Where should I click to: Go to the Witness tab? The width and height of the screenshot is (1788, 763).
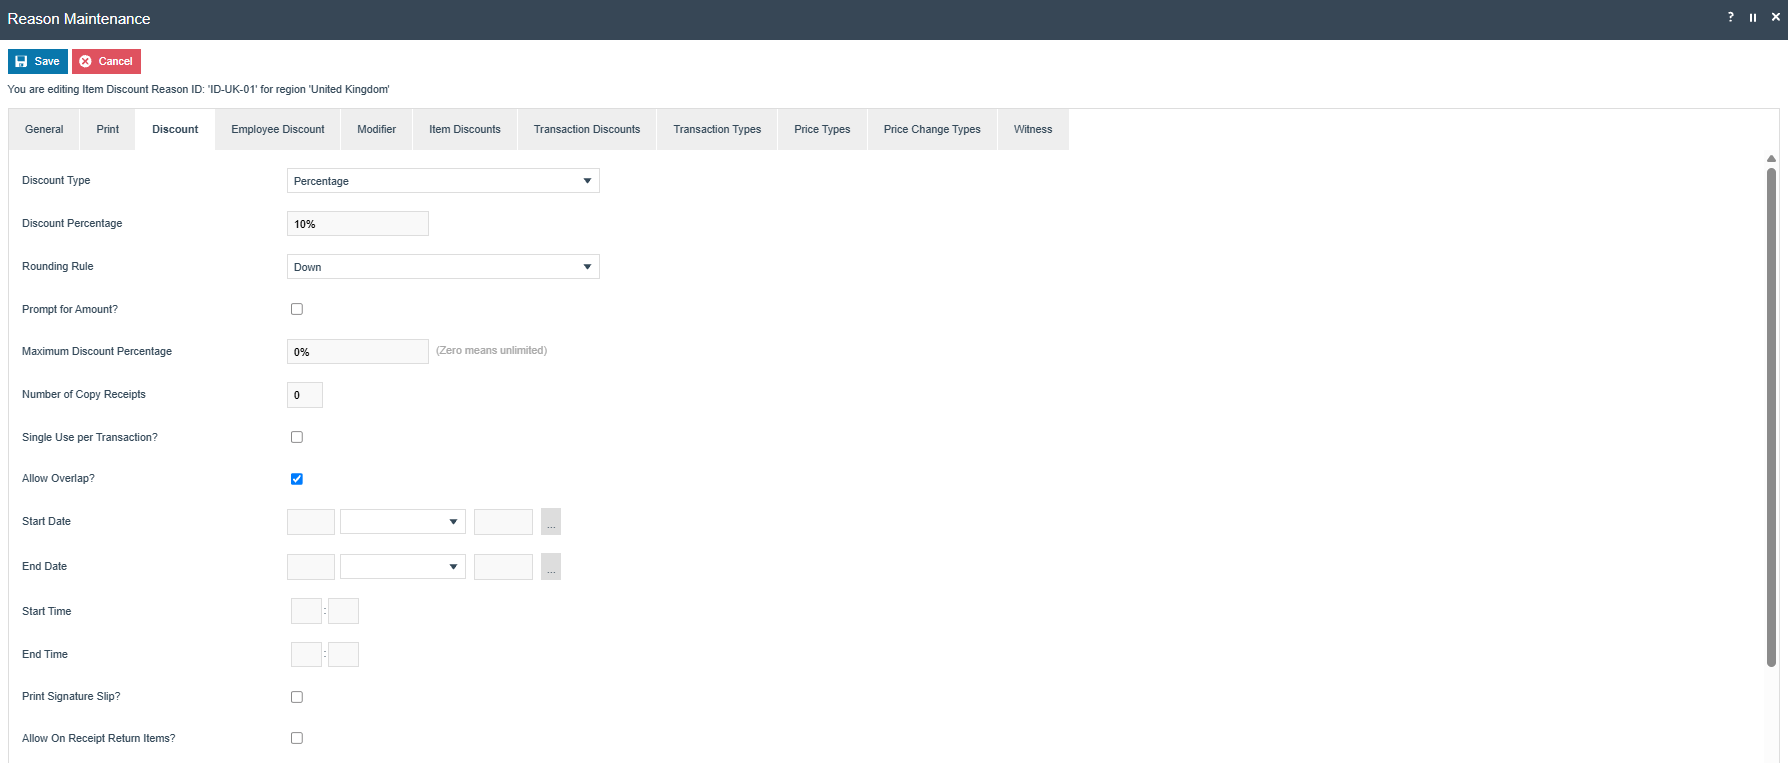(x=1033, y=129)
